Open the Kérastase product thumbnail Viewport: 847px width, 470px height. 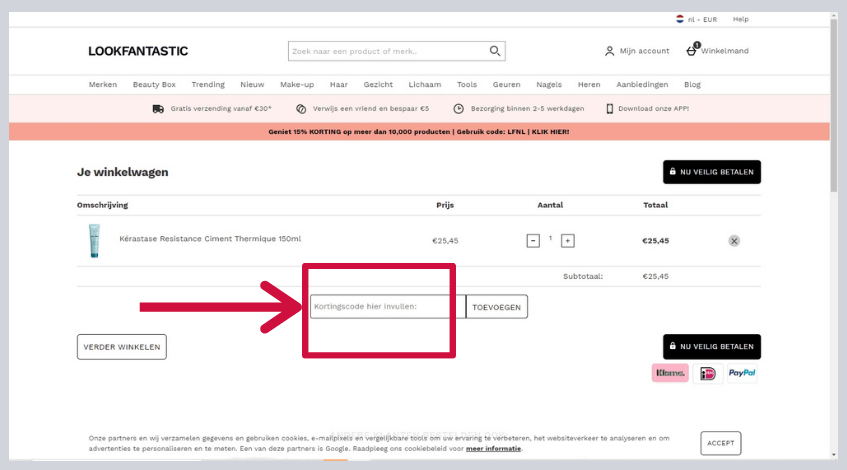tap(94, 240)
